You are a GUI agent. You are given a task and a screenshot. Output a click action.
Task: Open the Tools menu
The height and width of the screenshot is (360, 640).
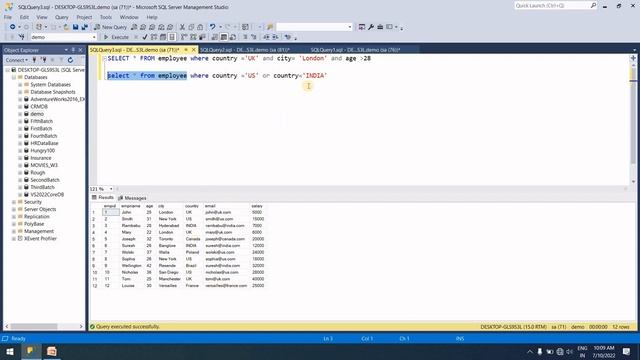coord(106,17)
